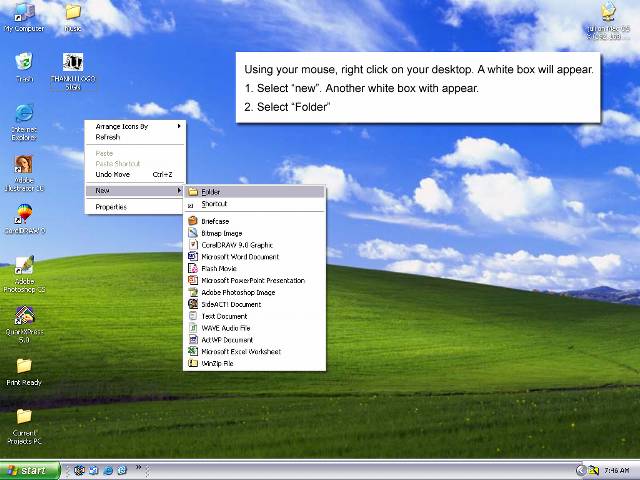
Task: Launch CorelDRAW 9 desktop shortcut
Action: (24, 219)
